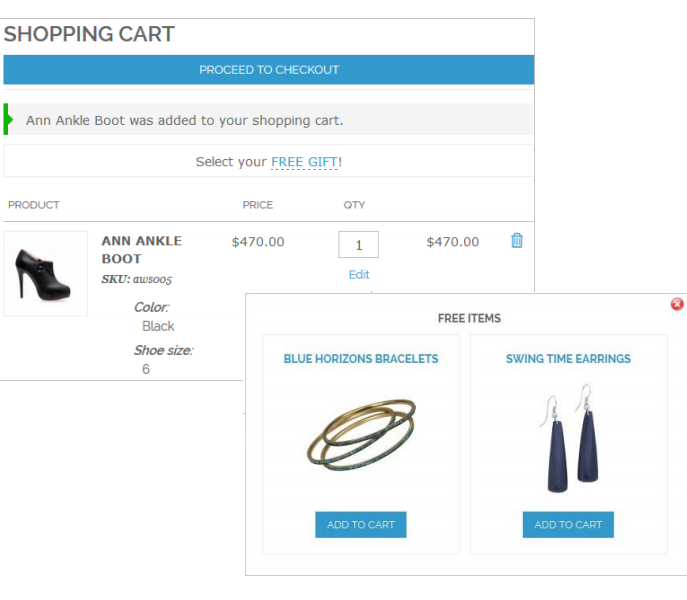Proceed to checkout

click(x=269, y=70)
